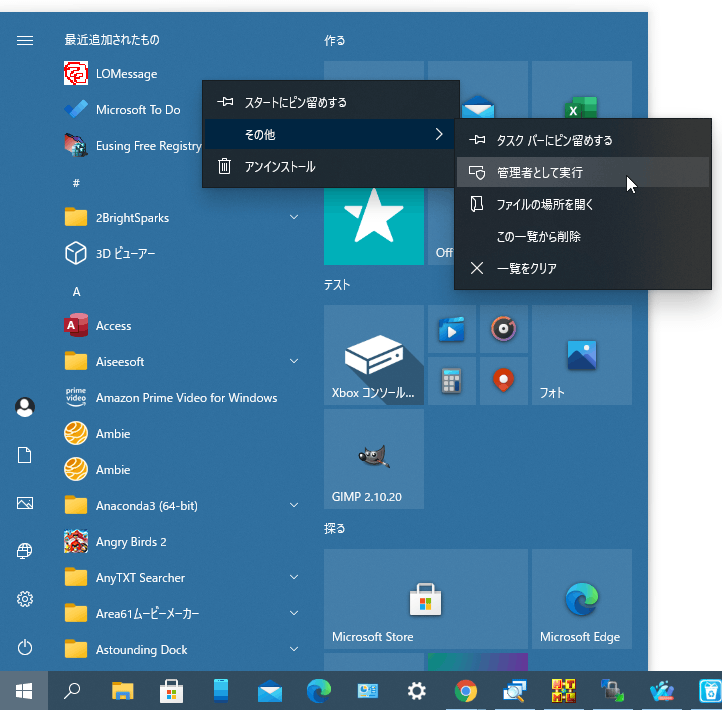Choose アンインストール from context menu

click(329, 166)
